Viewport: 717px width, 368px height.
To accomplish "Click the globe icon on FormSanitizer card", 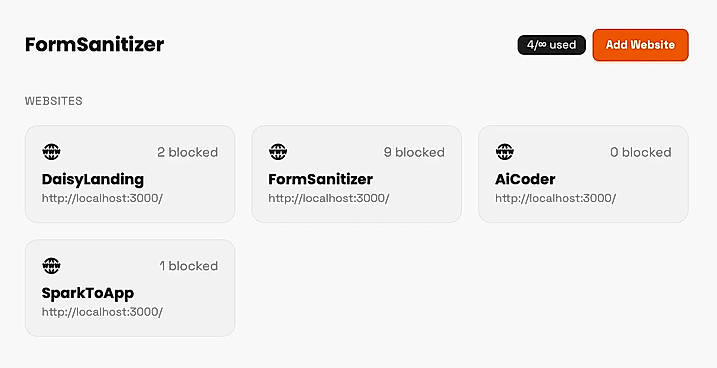I will coord(278,151).
